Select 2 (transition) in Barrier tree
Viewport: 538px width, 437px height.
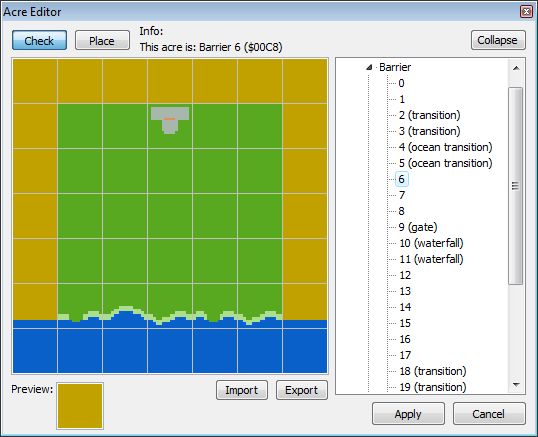(429, 115)
